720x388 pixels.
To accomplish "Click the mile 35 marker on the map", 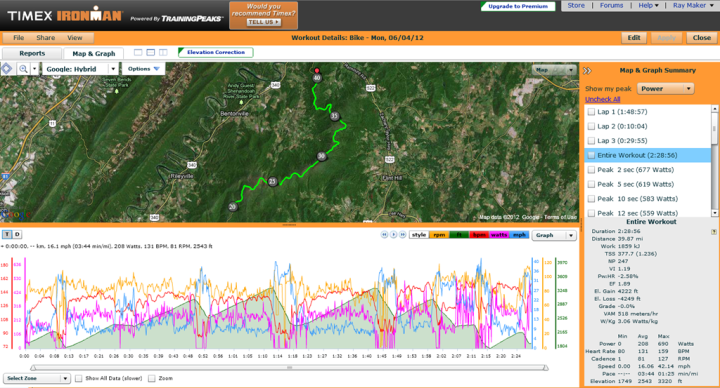I will tap(335, 116).
